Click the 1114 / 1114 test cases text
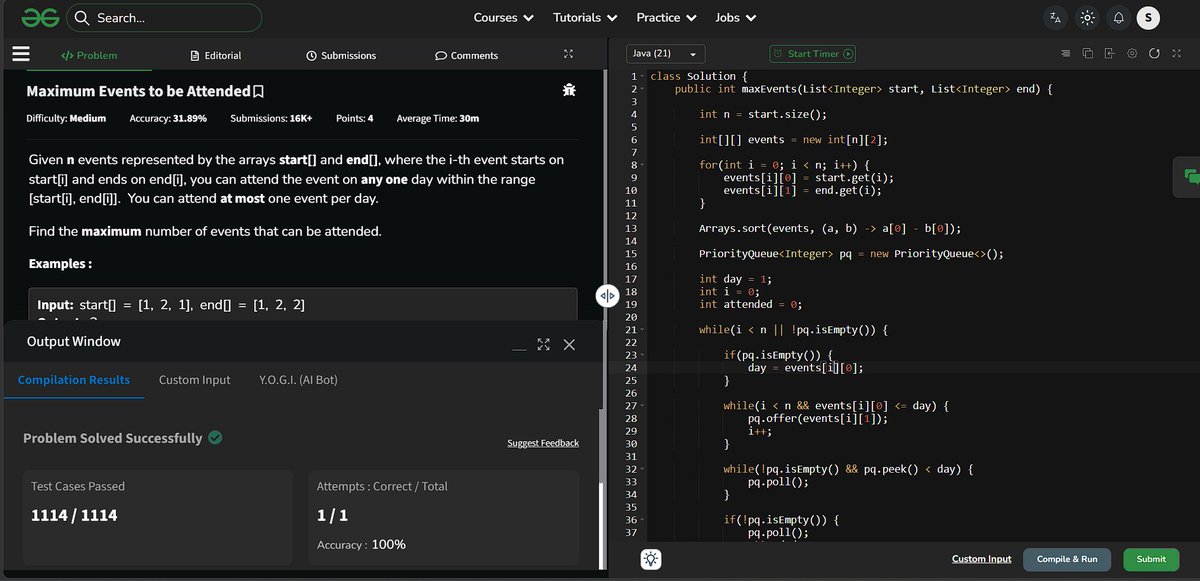 coord(74,515)
